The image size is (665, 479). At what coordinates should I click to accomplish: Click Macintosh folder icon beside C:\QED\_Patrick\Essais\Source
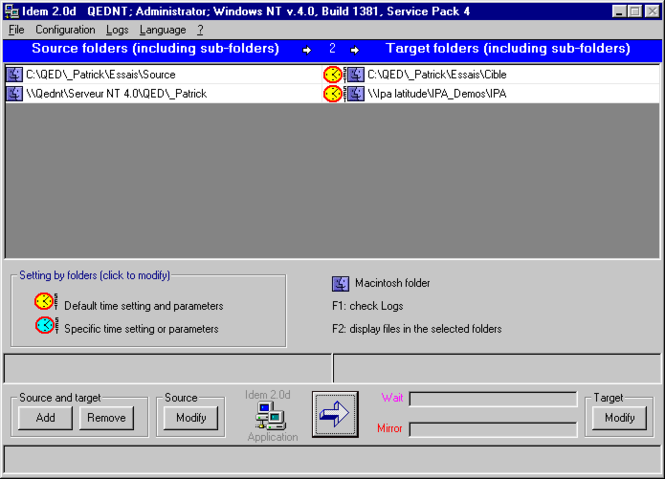click(x=14, y=75)
